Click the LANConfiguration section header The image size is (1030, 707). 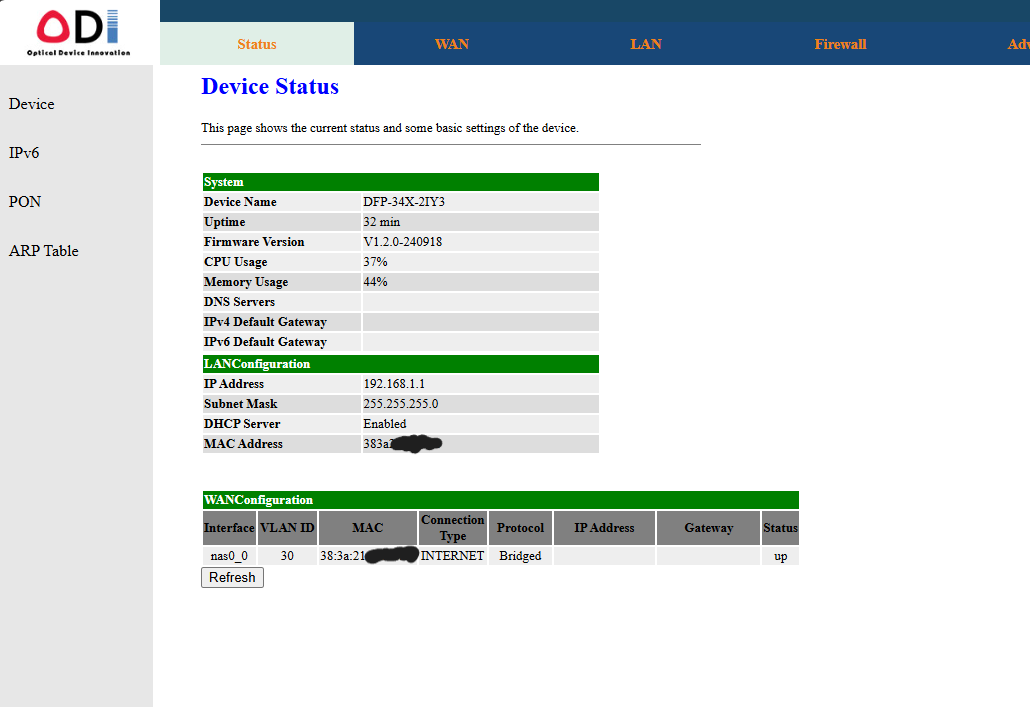400,364
